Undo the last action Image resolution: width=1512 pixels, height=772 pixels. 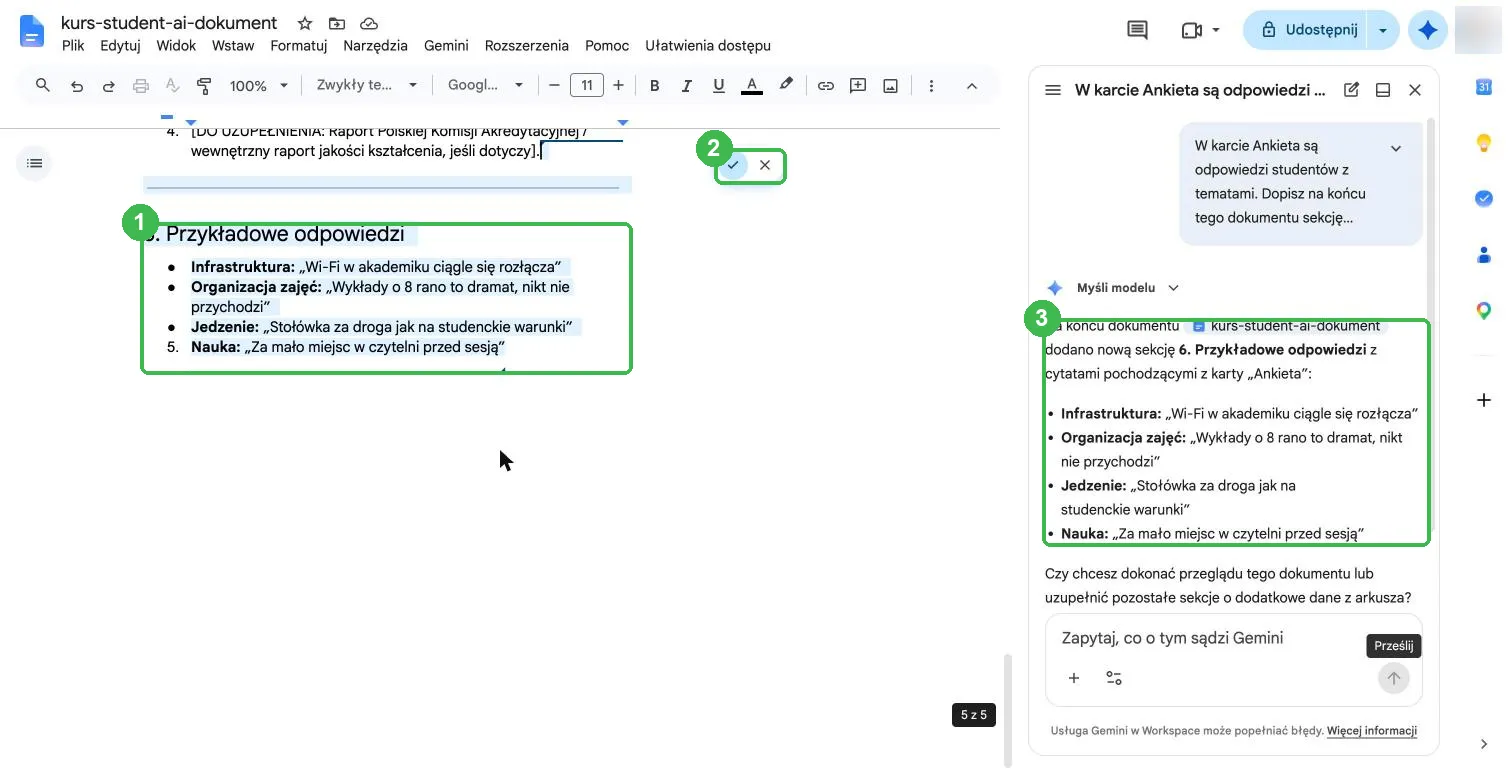[x=77, y=86]
